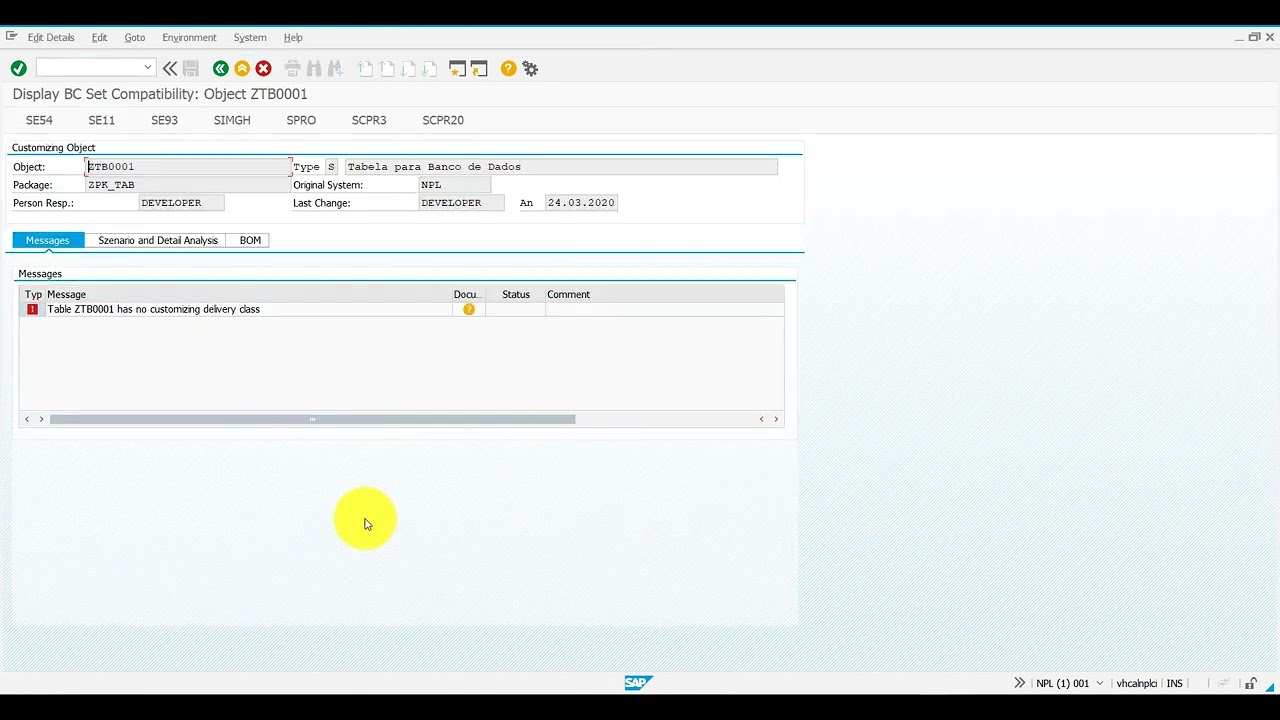Click the yellow Exit icon
This screenshot has width=1280, height=720.
click(x=242, y=68)
